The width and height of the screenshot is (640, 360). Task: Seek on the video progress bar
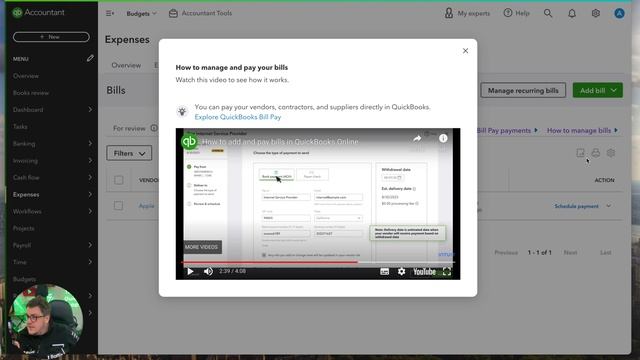[x=318, y=262]
